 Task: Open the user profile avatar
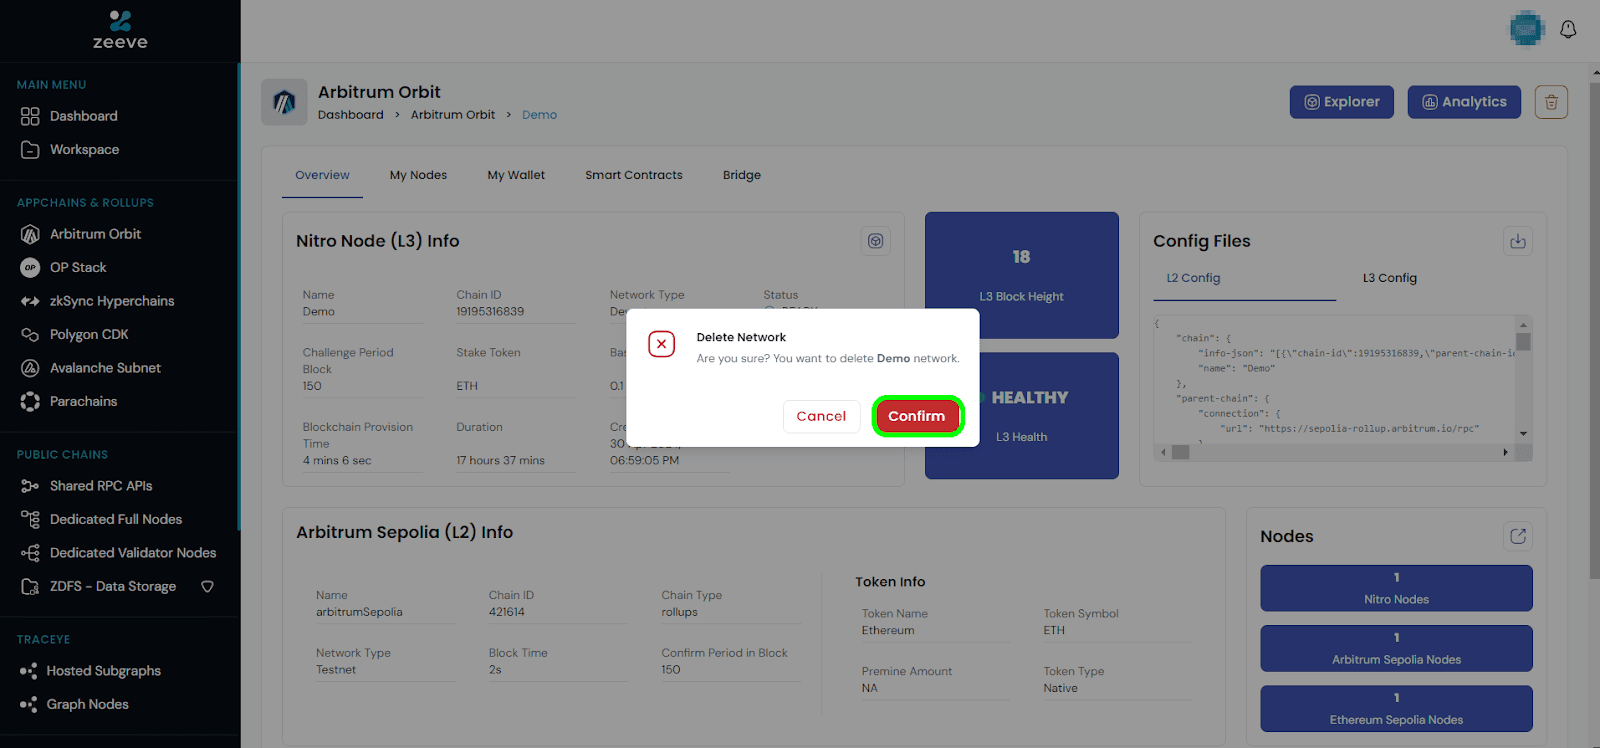coord(1527,29)
